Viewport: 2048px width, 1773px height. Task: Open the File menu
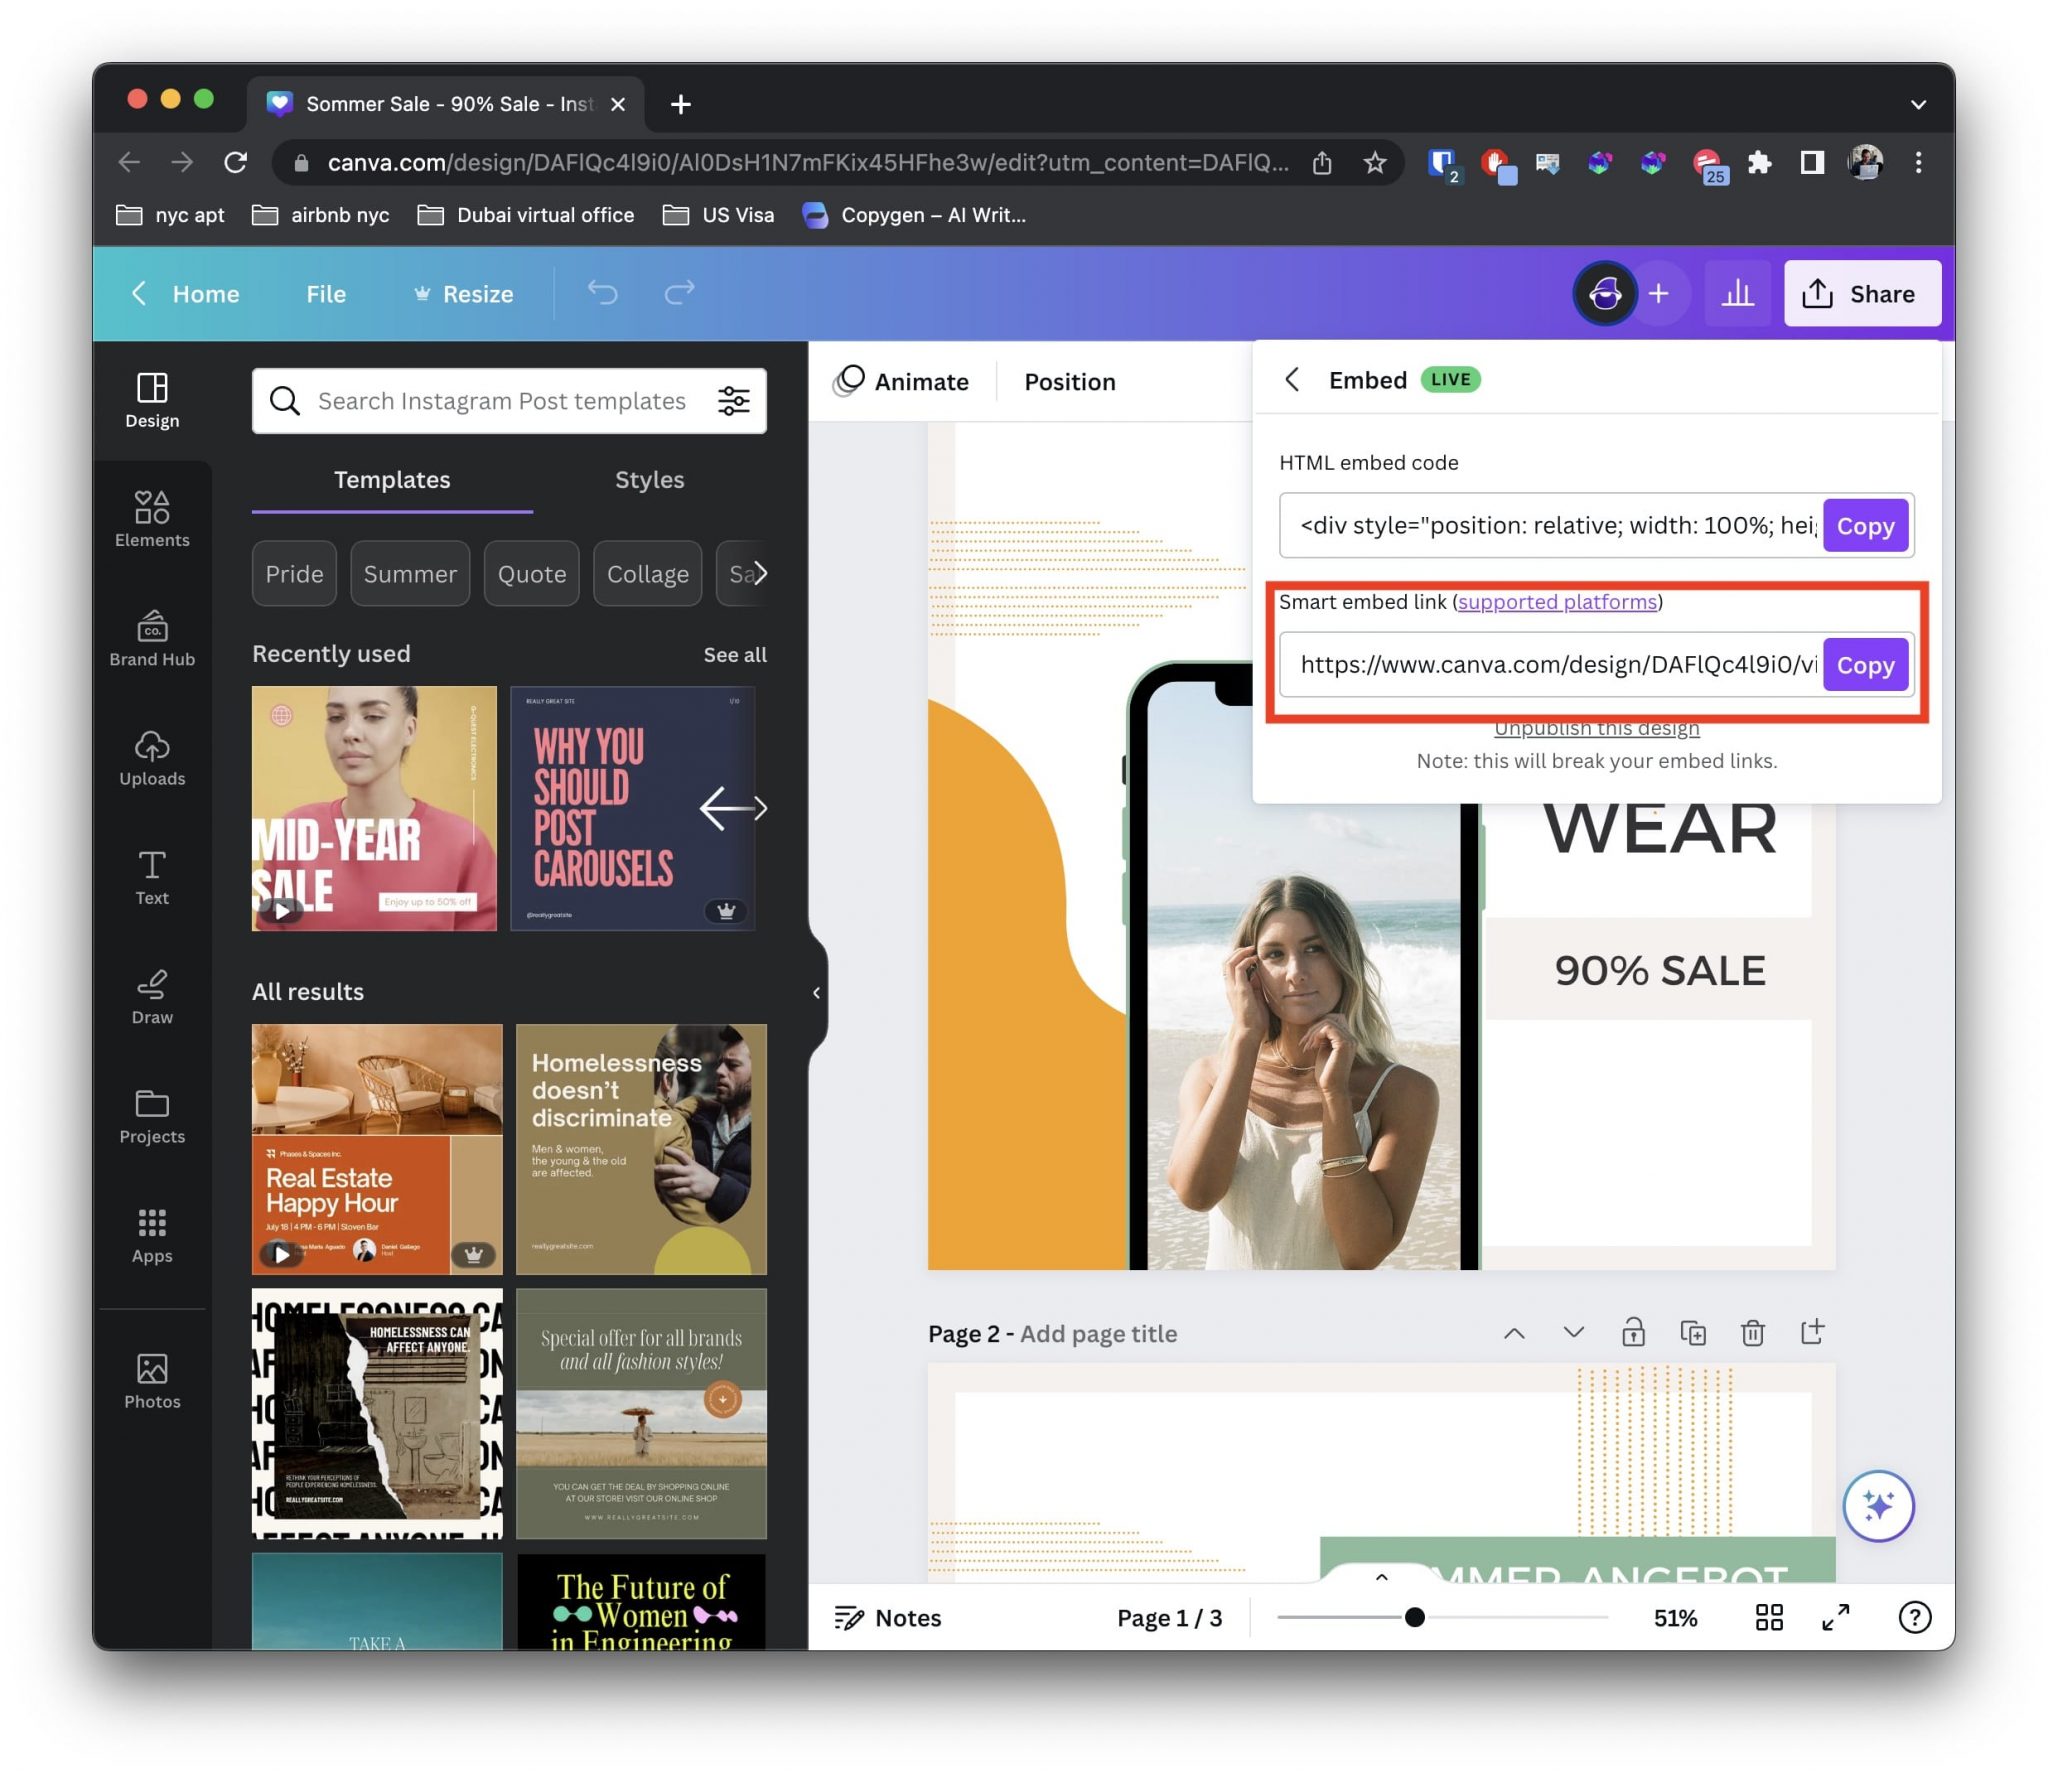(x=325, y=294)
